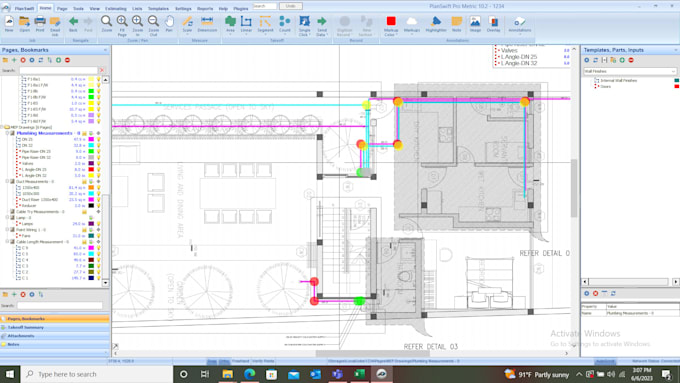Viewport: 680px width, 383px height.
Task: Collapse Duct Measurements node
Action: tap(7, 181)
